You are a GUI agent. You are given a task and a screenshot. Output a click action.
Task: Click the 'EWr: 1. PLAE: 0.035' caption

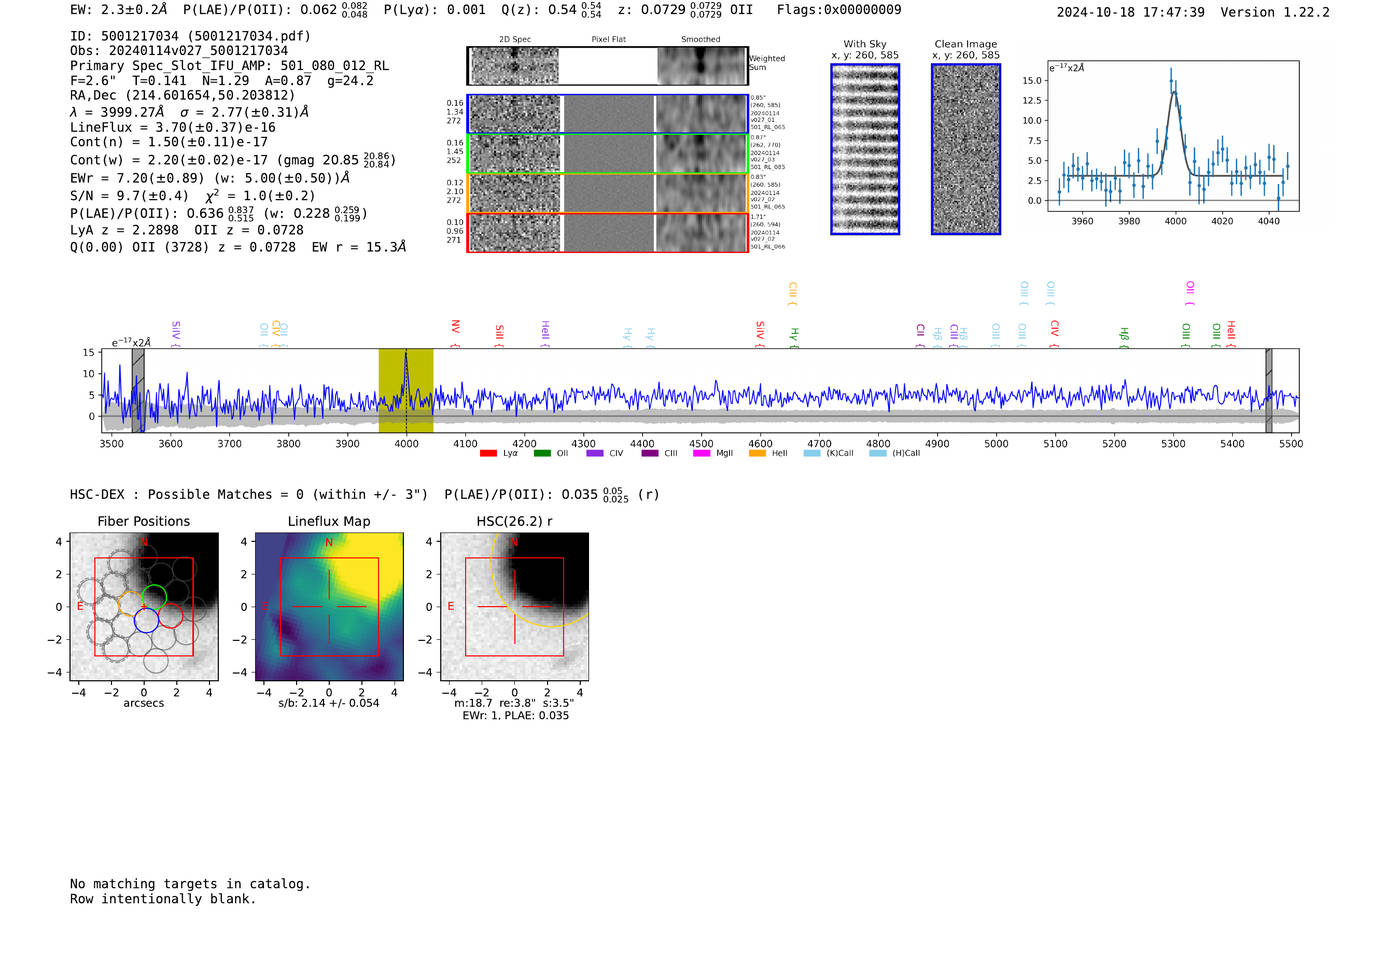[515, 716]
